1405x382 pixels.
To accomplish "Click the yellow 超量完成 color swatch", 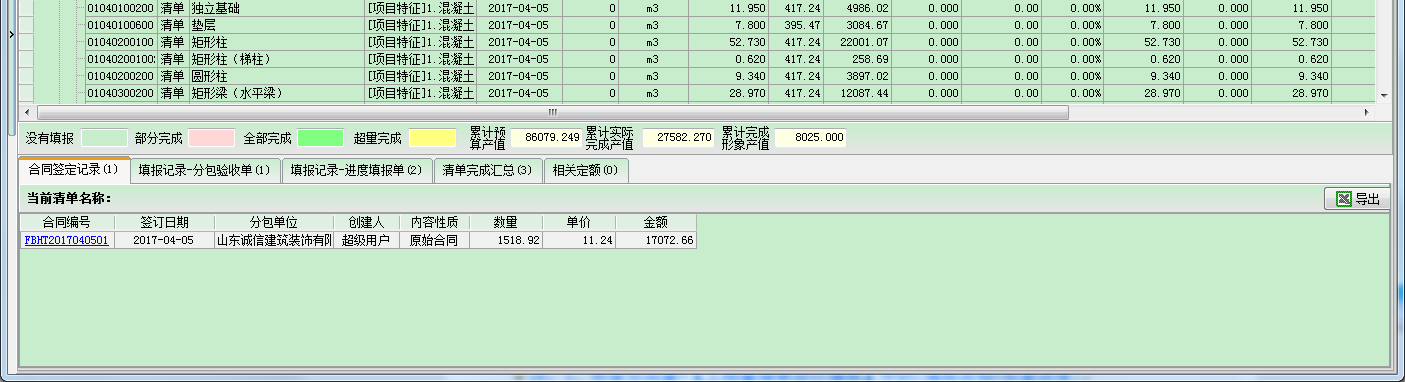I will pos(432,138).
